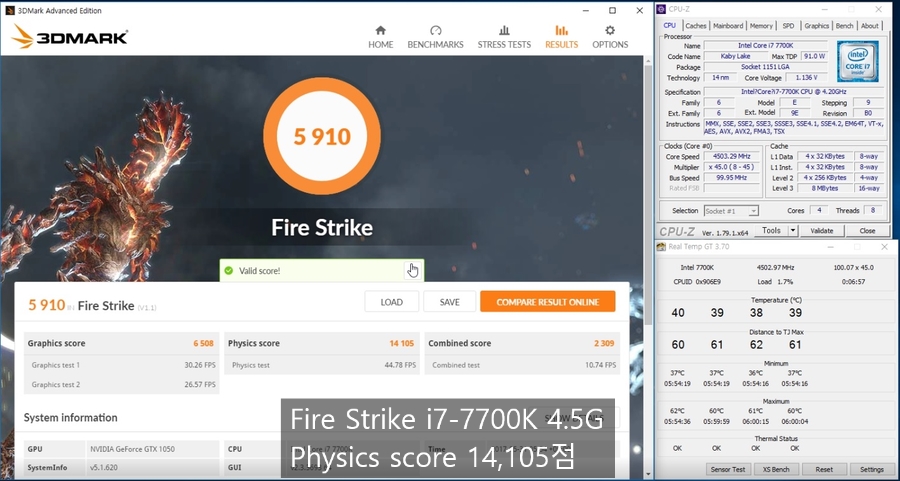
Task: Click the Name field Intel Core i7 7700K
Action: tap(765, 45)
